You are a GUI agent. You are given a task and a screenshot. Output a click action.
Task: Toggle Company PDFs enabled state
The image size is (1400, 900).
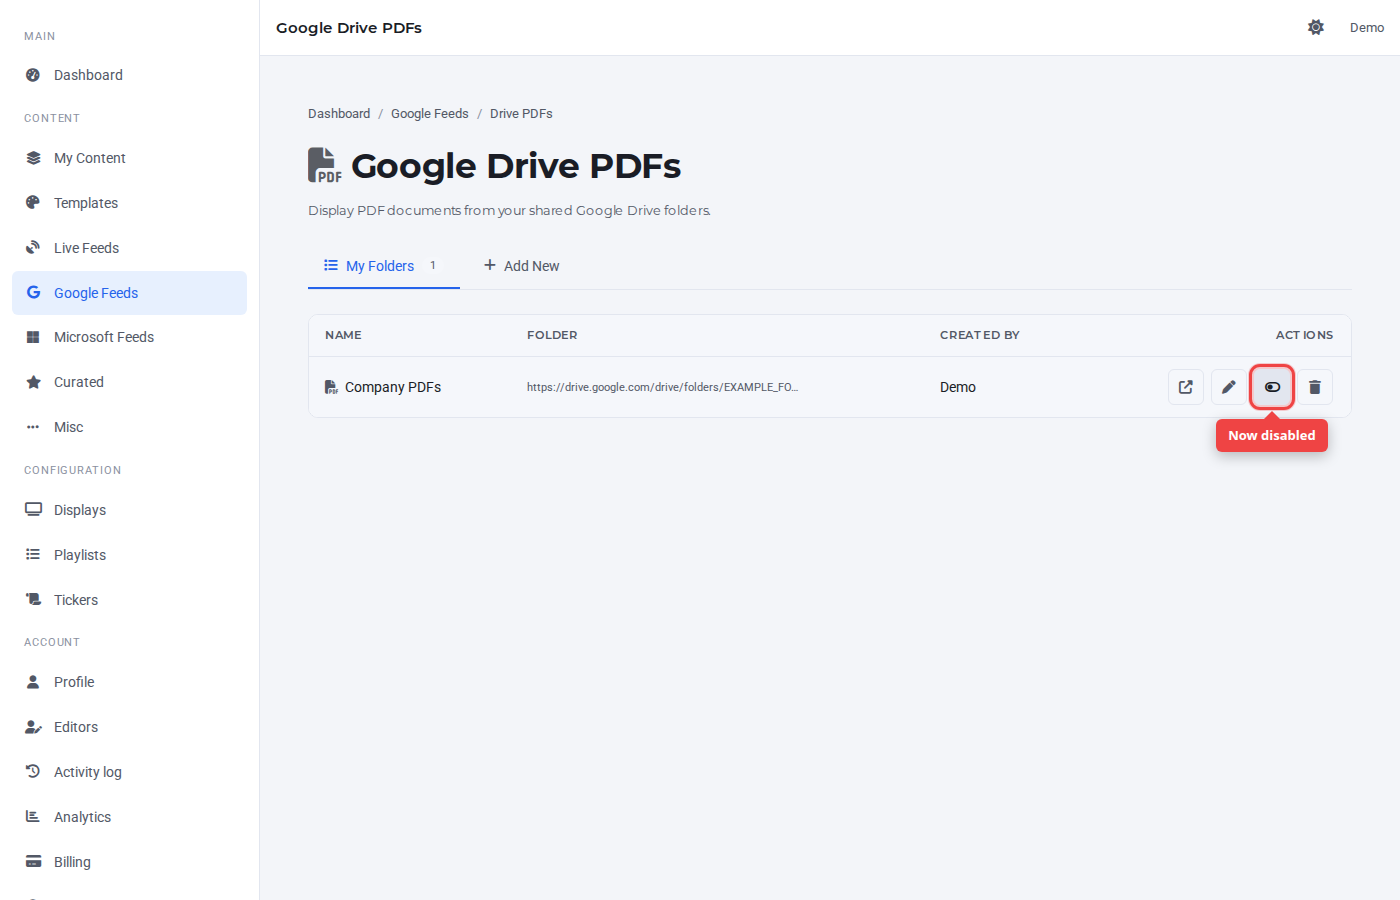click(x=1272, y=387)
